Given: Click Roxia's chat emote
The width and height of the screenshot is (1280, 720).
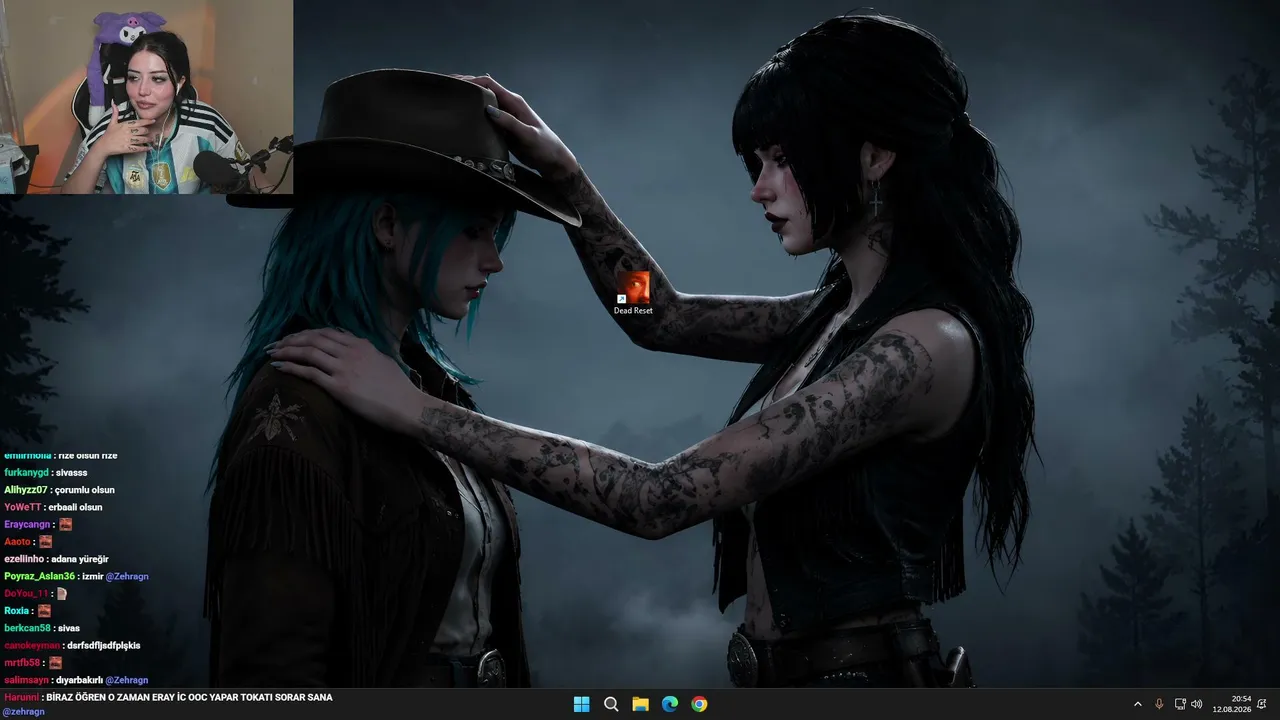Looking at the screenshot, I should [43, 610].
